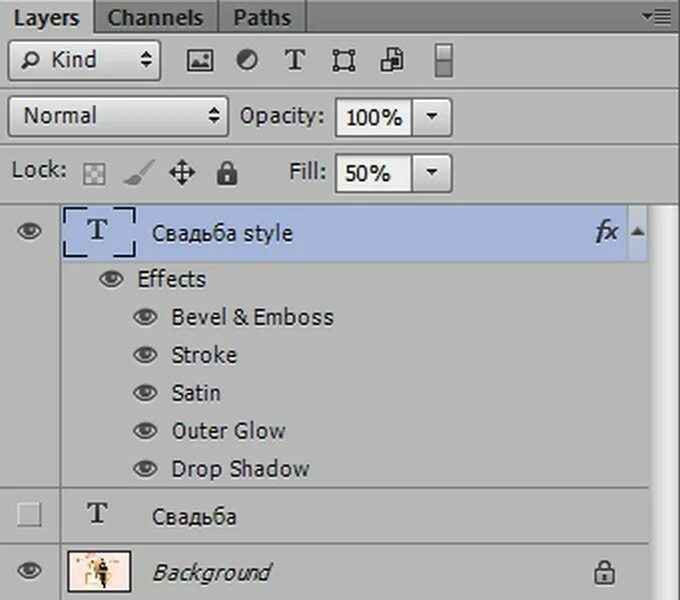Click the Lock all padlock icon
Viewport: 680px width, 600px height.
227,174
